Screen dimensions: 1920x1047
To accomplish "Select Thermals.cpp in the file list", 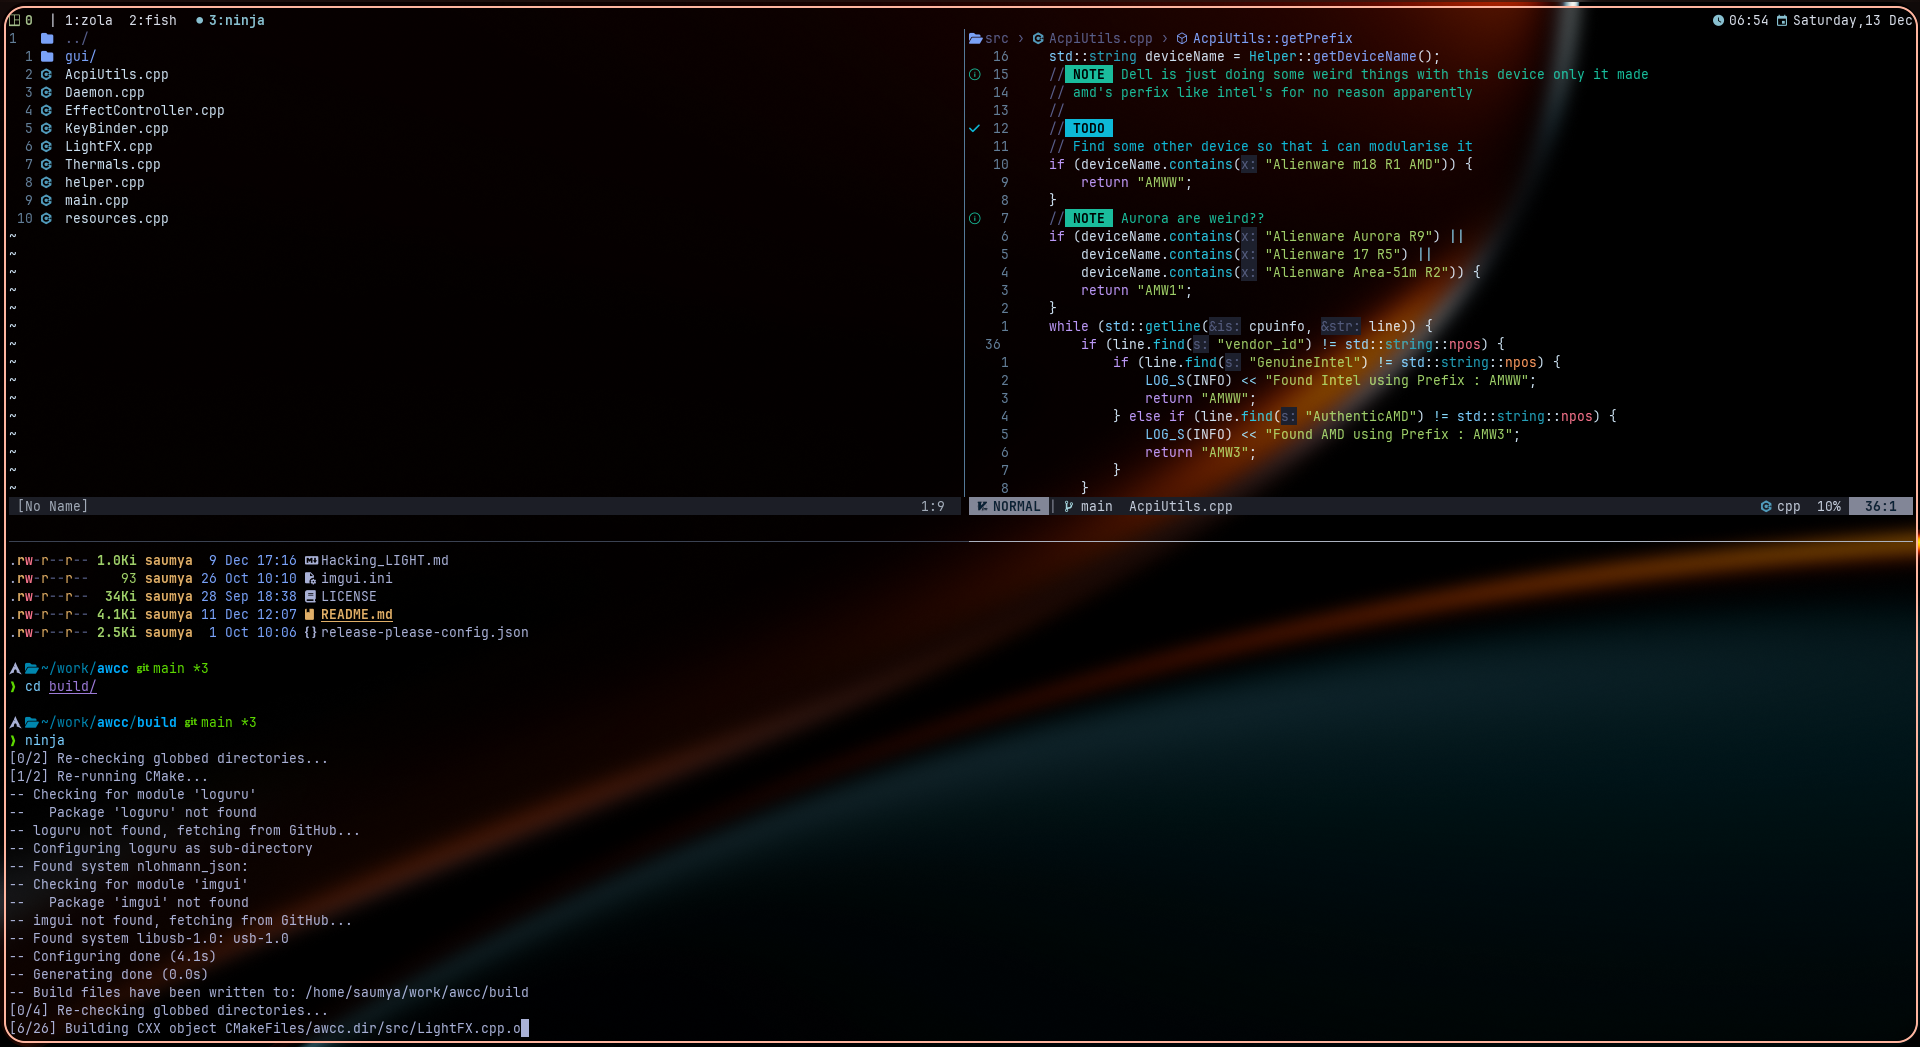I will coord(113,164).
